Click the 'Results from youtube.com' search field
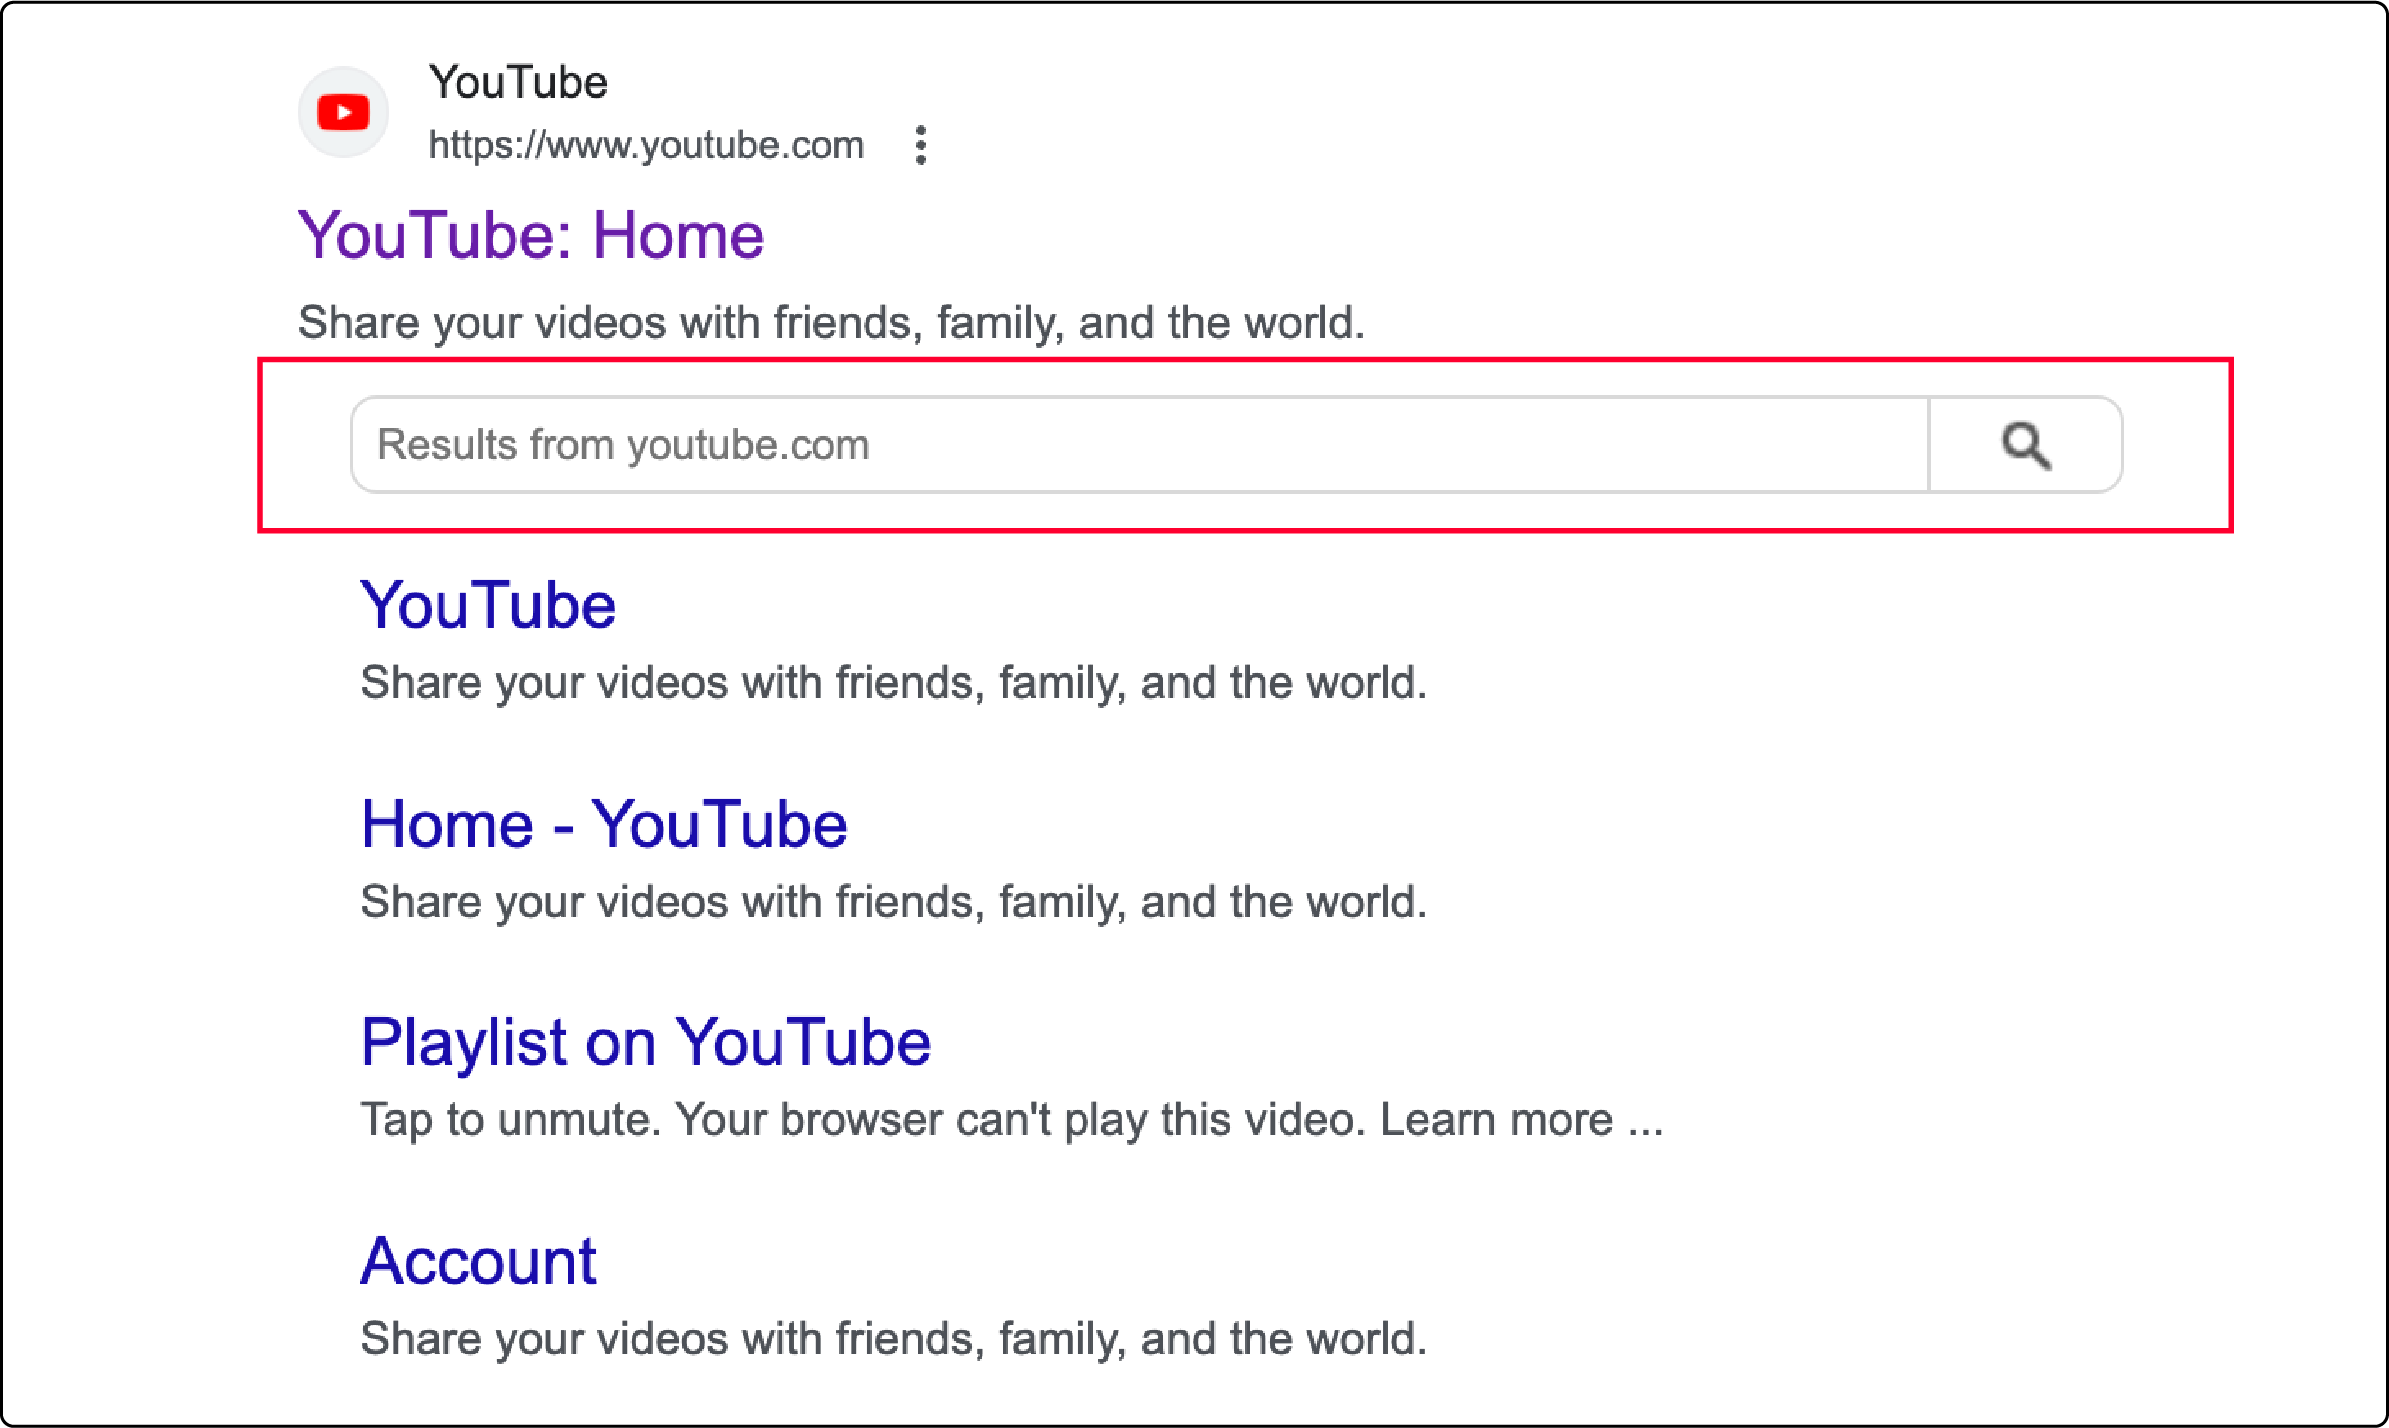The image size is (2389, 1428). 1140,445
